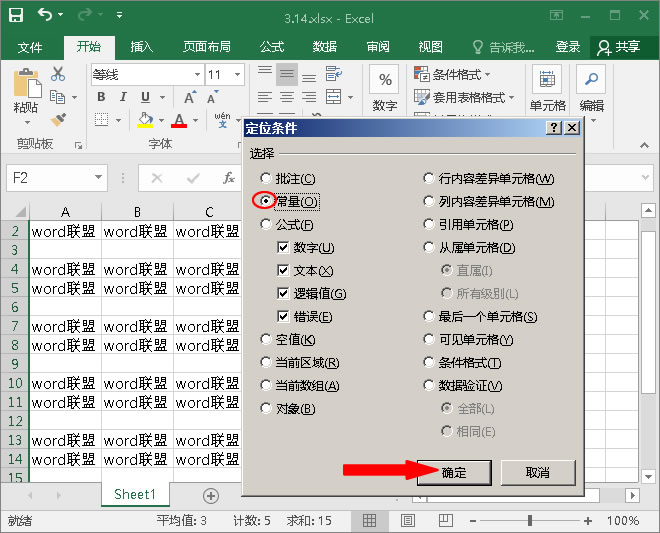
Task: Click 取消 to cancel the dialog
Action: [538, 472]
